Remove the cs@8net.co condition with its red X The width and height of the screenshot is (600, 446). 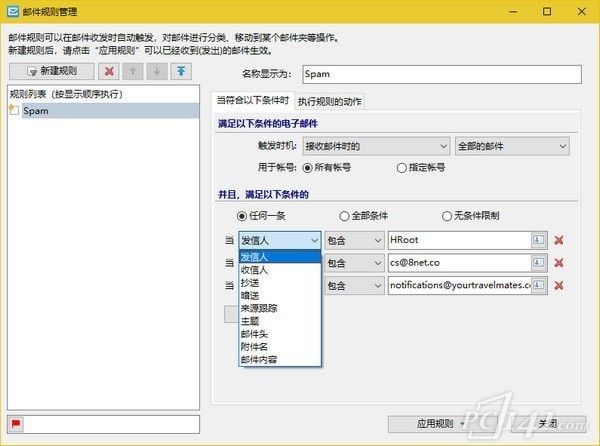point(559,263)
